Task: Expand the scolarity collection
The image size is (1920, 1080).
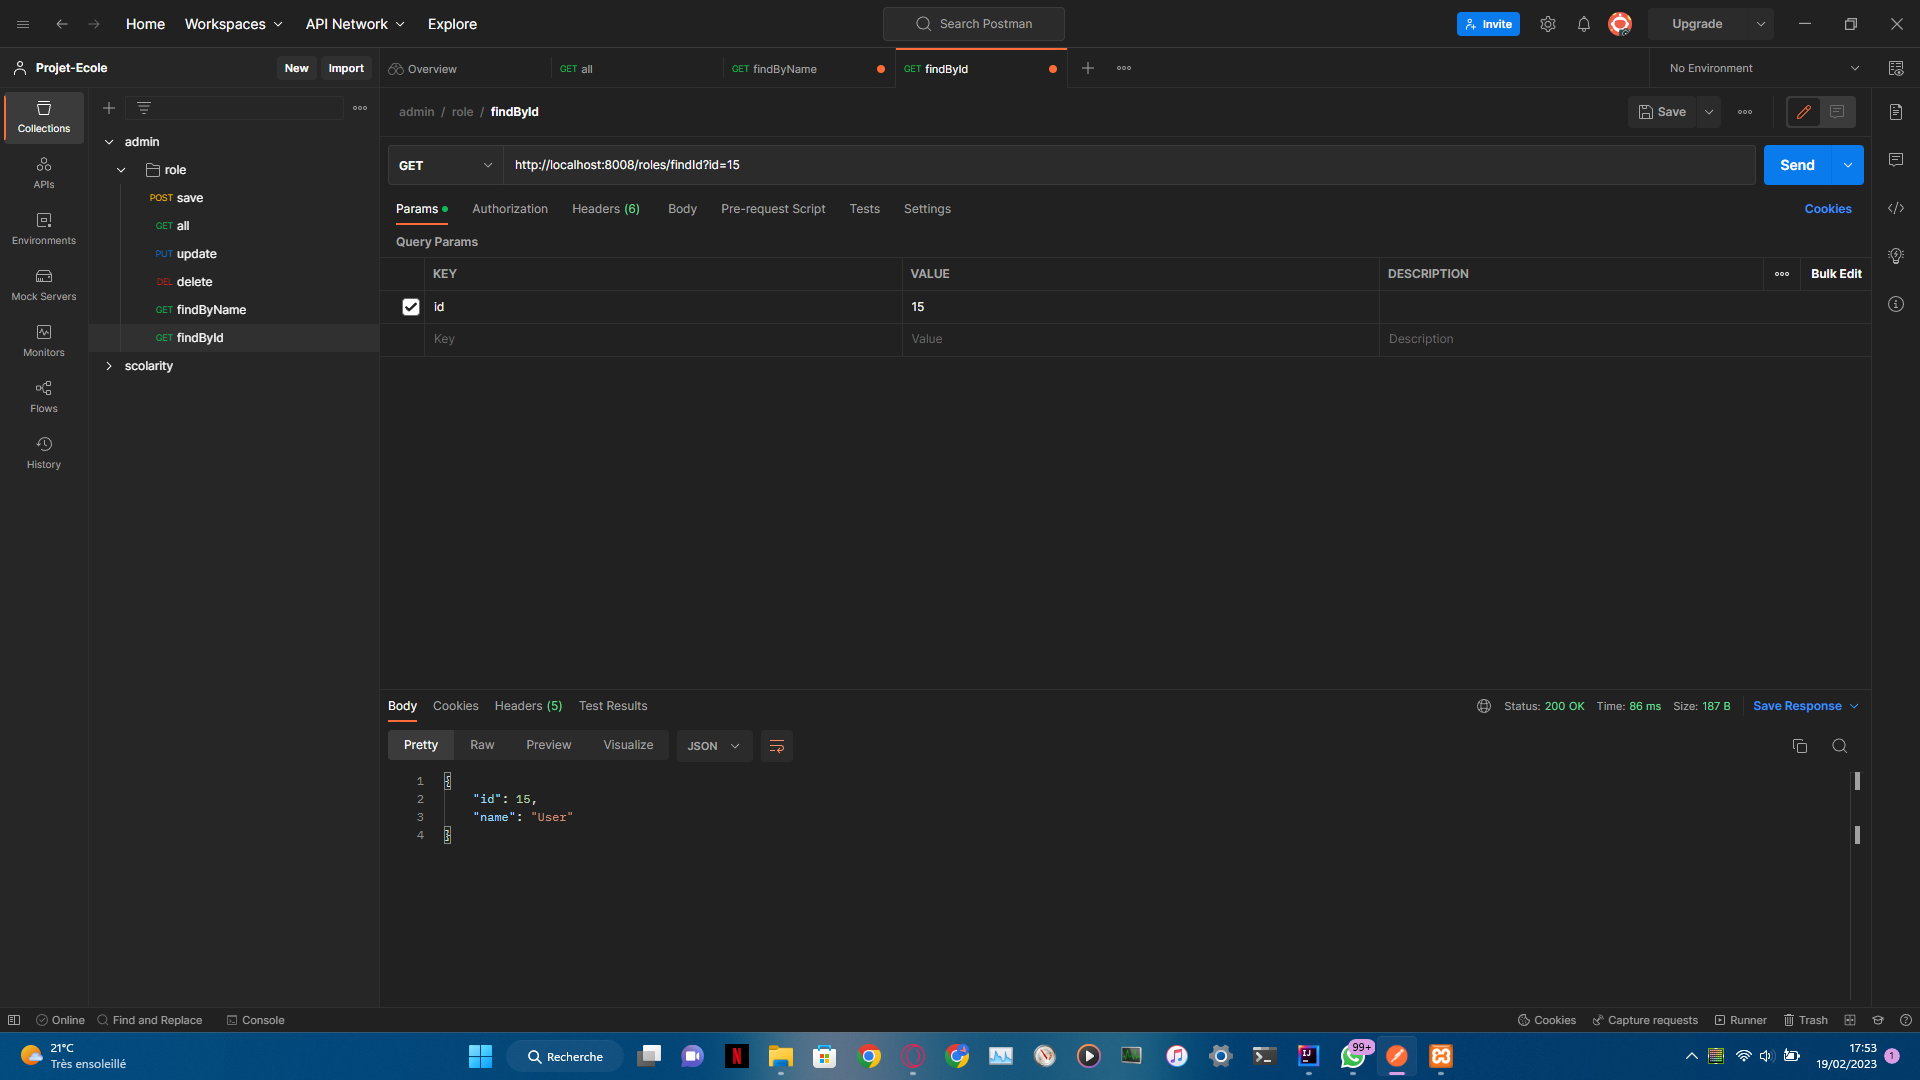Action: click(x=109, y=366)
